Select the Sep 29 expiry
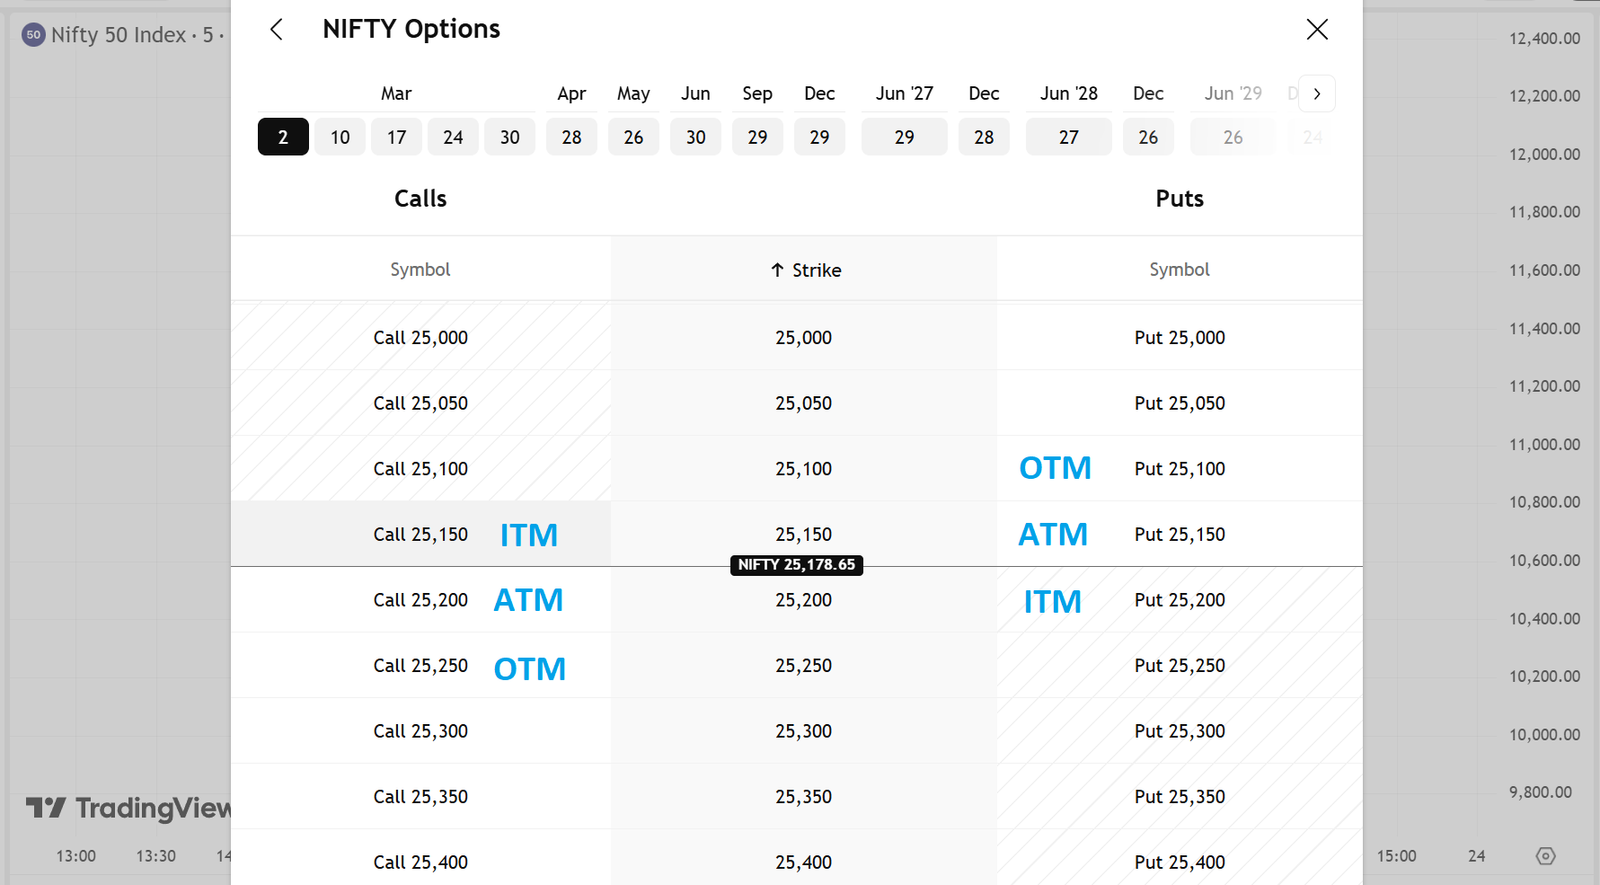The image size is (1600, 885). [x=758, y=137]
